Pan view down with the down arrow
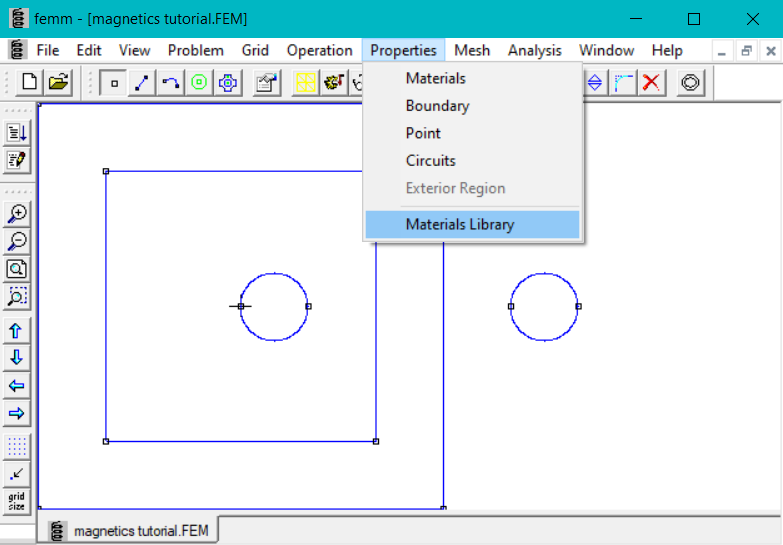Viewport: 783px width, 545px height. tap(17, 358)
